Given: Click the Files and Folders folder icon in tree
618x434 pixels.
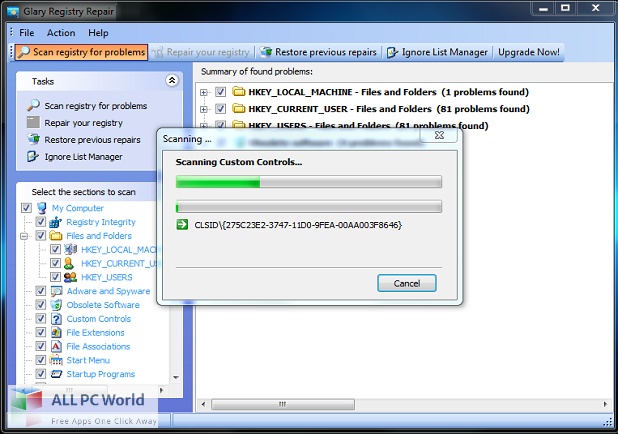Looking at the screenshot, I should (56, 236).
